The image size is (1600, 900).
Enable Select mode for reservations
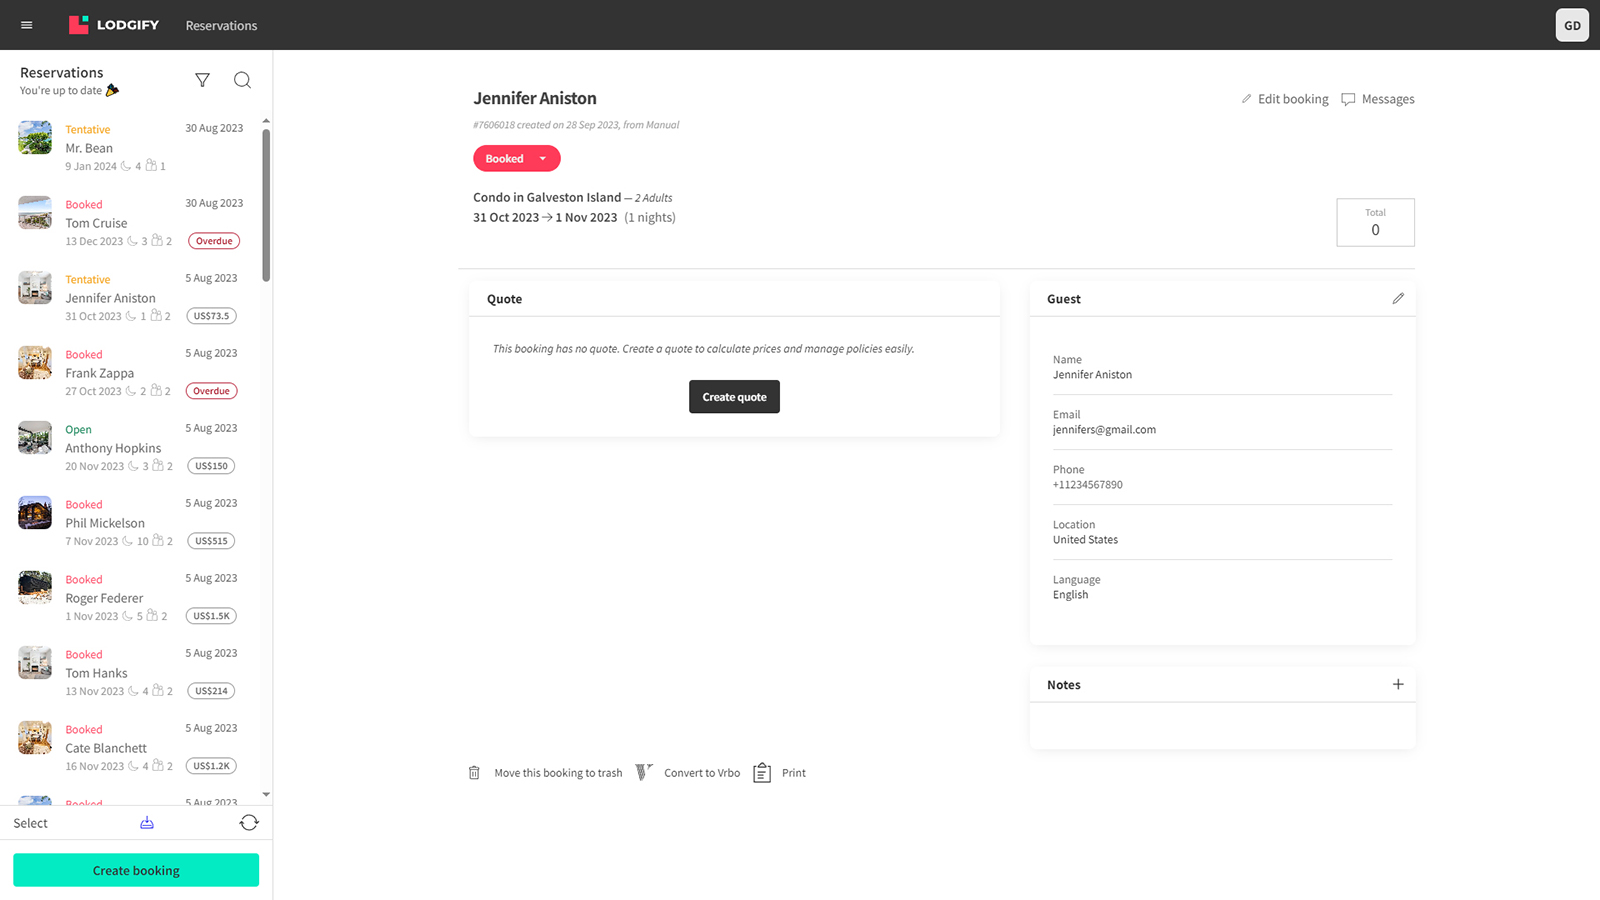pos(30,822)
